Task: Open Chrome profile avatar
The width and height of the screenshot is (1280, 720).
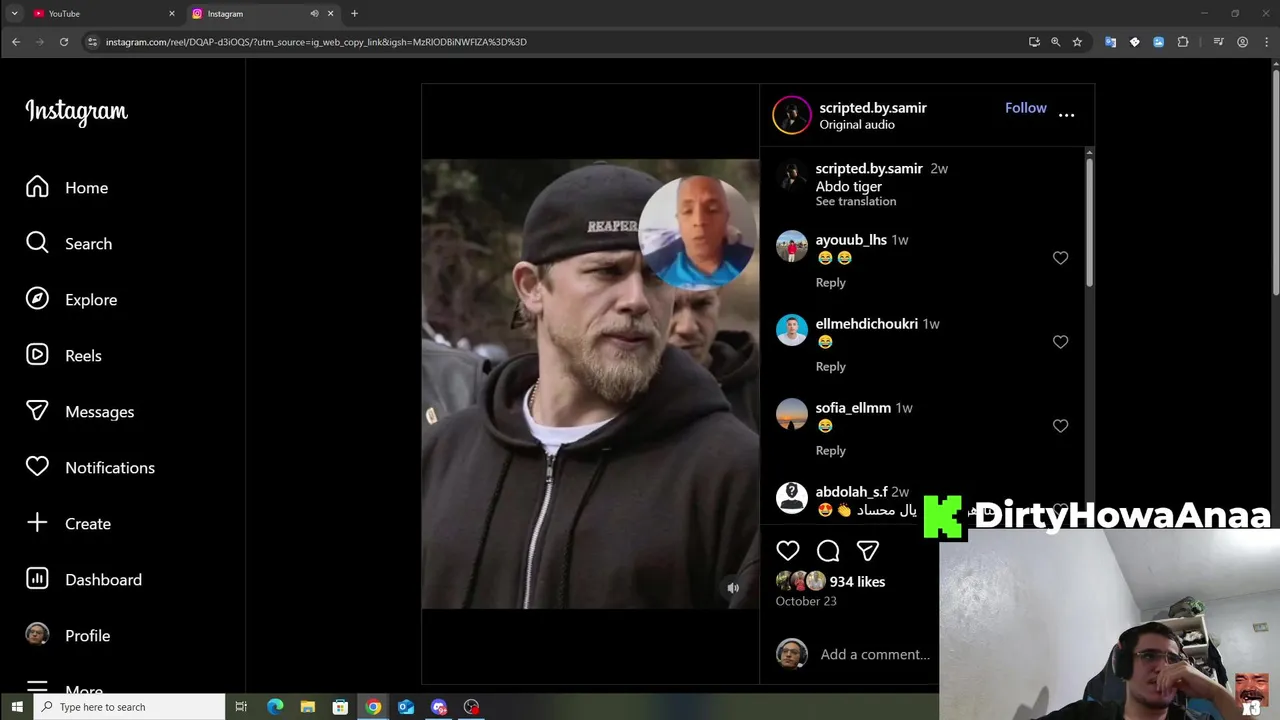Action: point(1243,42)
